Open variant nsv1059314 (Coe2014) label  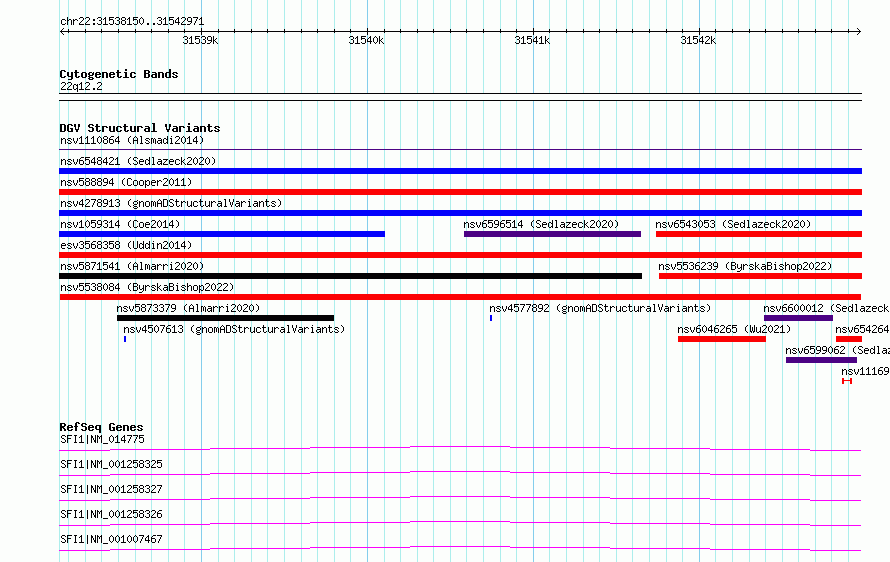point(120,224)
